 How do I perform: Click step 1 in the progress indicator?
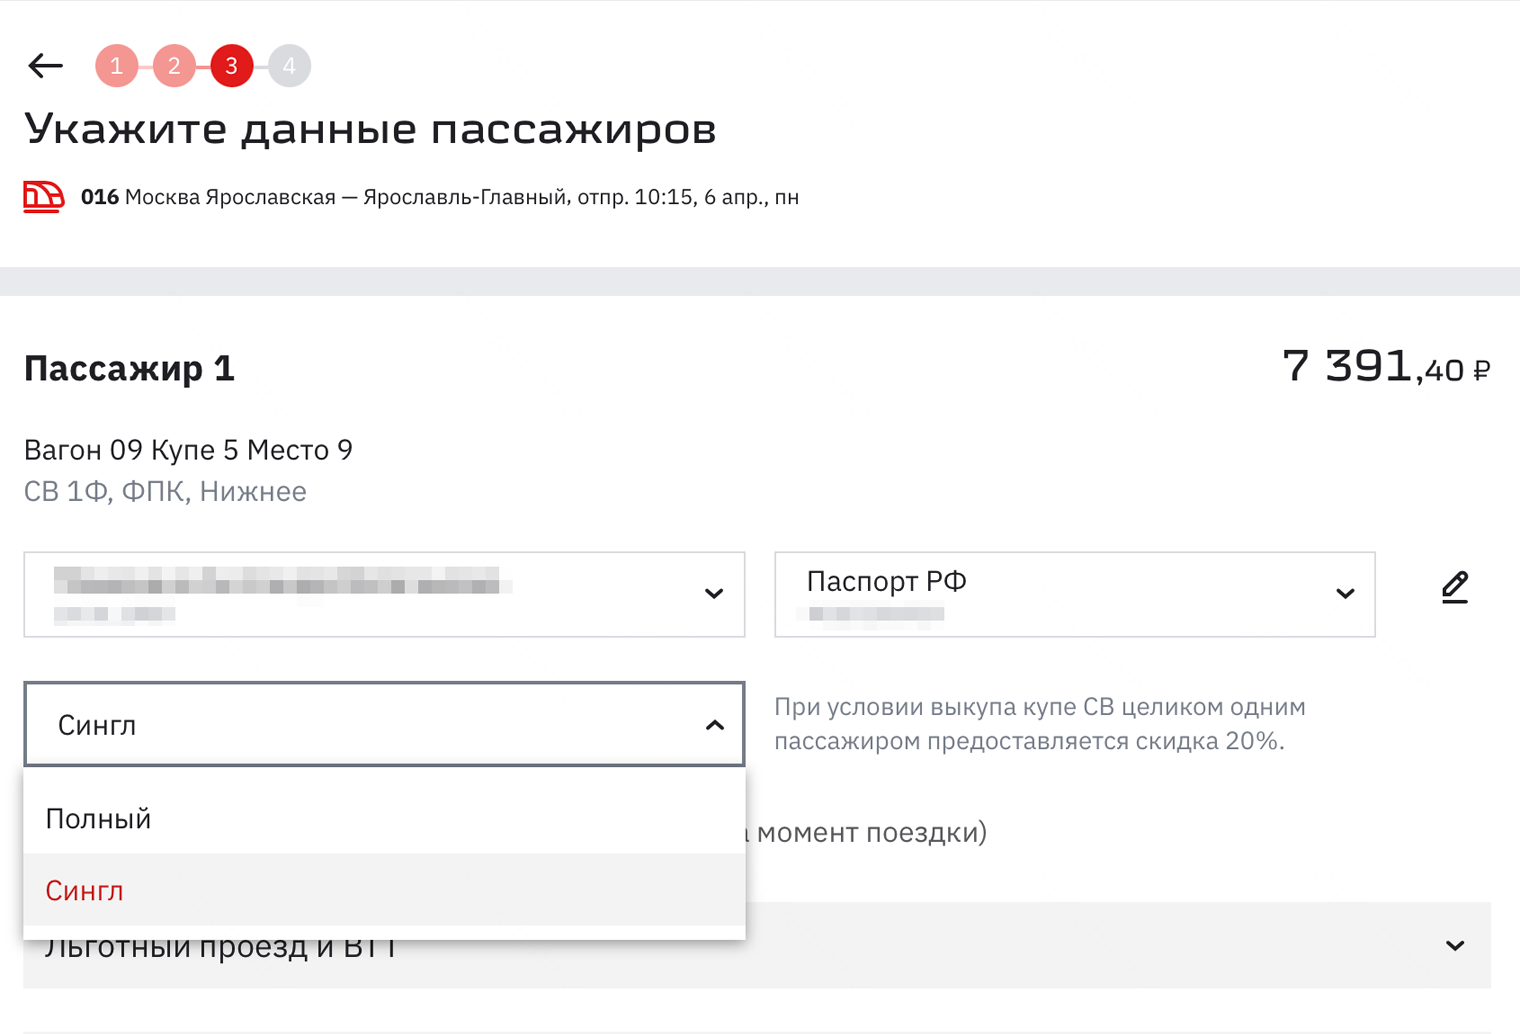116,65
